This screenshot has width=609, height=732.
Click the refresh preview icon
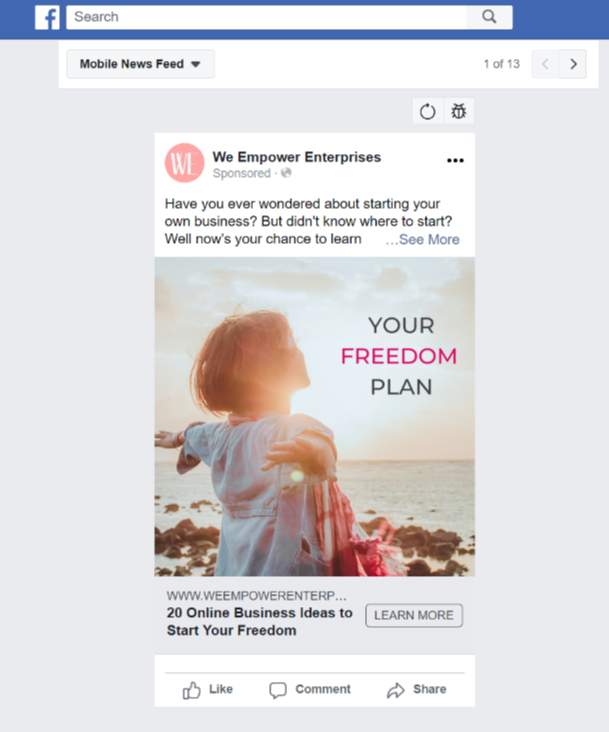tap(427, 111)
